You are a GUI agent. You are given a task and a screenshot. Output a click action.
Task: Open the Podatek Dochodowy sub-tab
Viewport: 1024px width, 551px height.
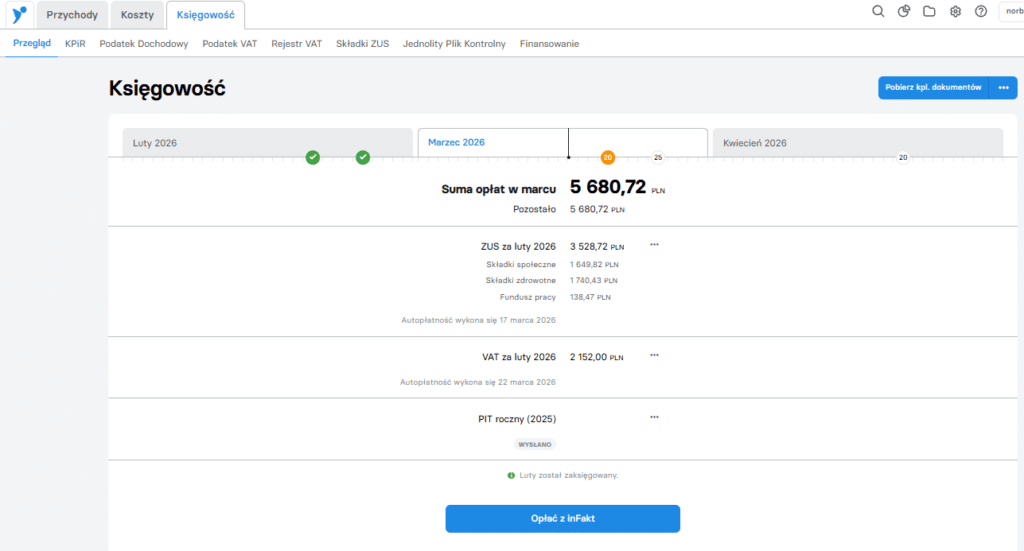tap(144, 44)
